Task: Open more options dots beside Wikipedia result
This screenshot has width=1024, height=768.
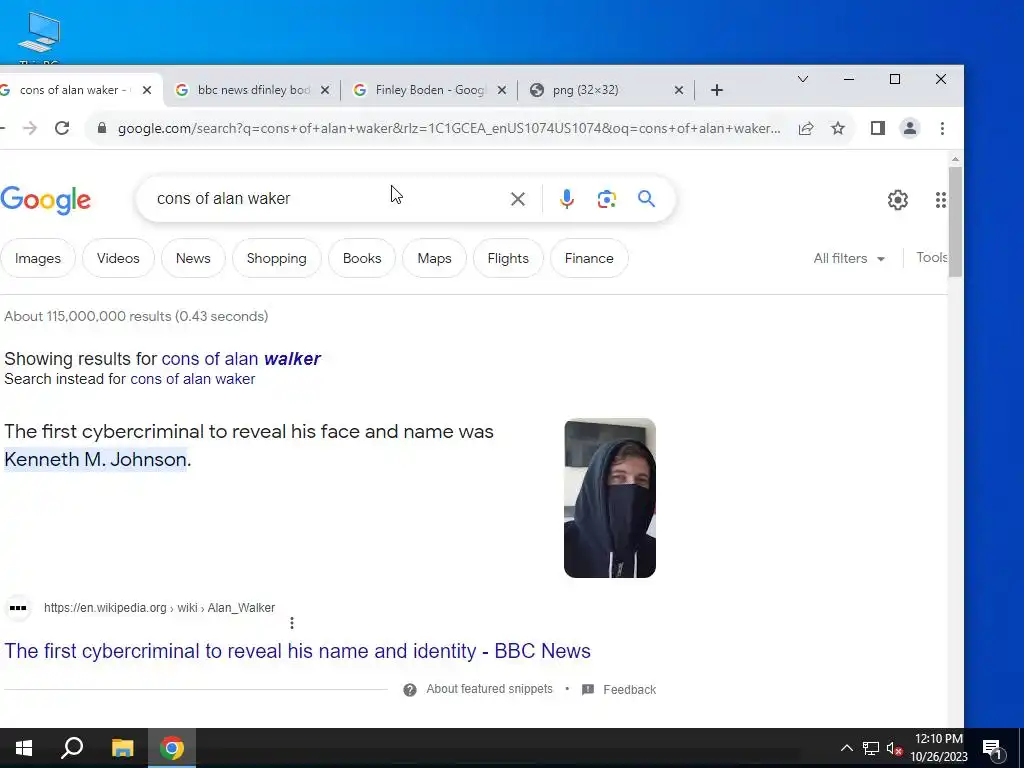Action: coord(292,623)
